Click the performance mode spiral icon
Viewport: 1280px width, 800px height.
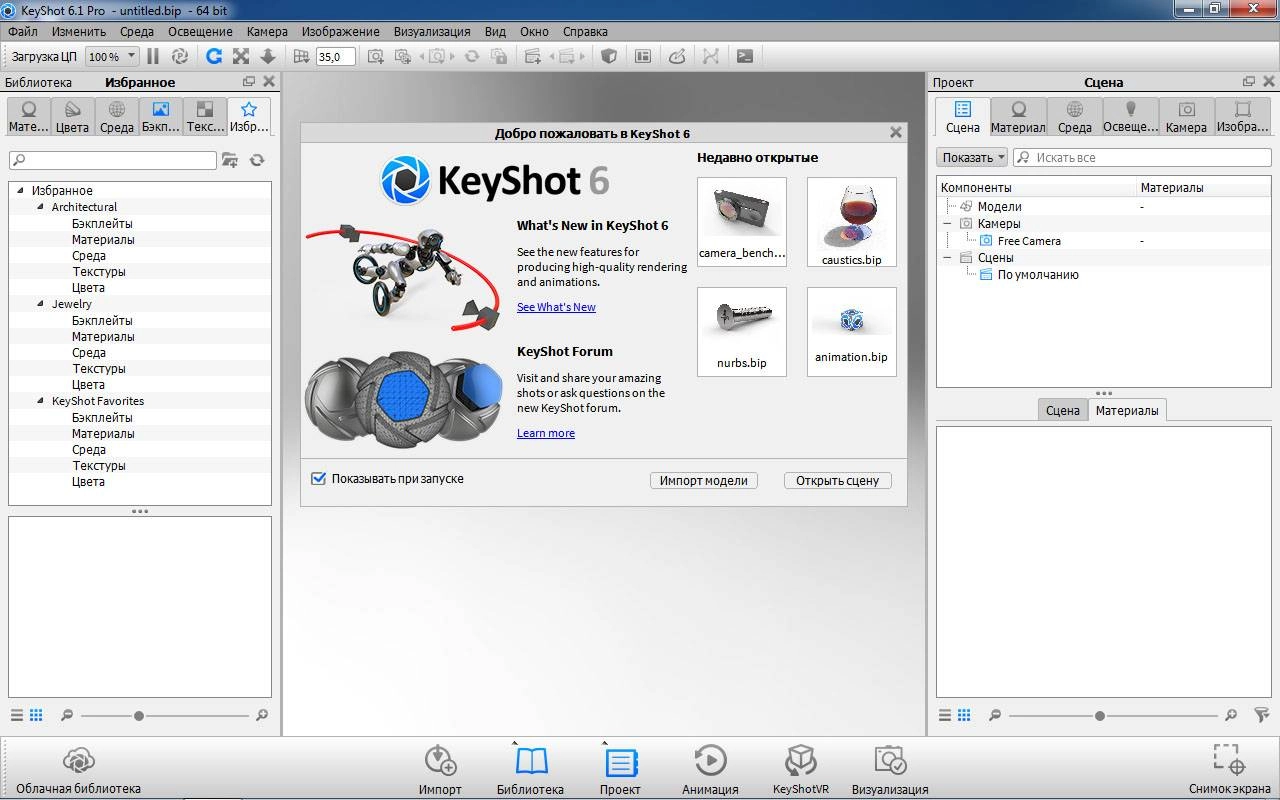tap(180, 57)
